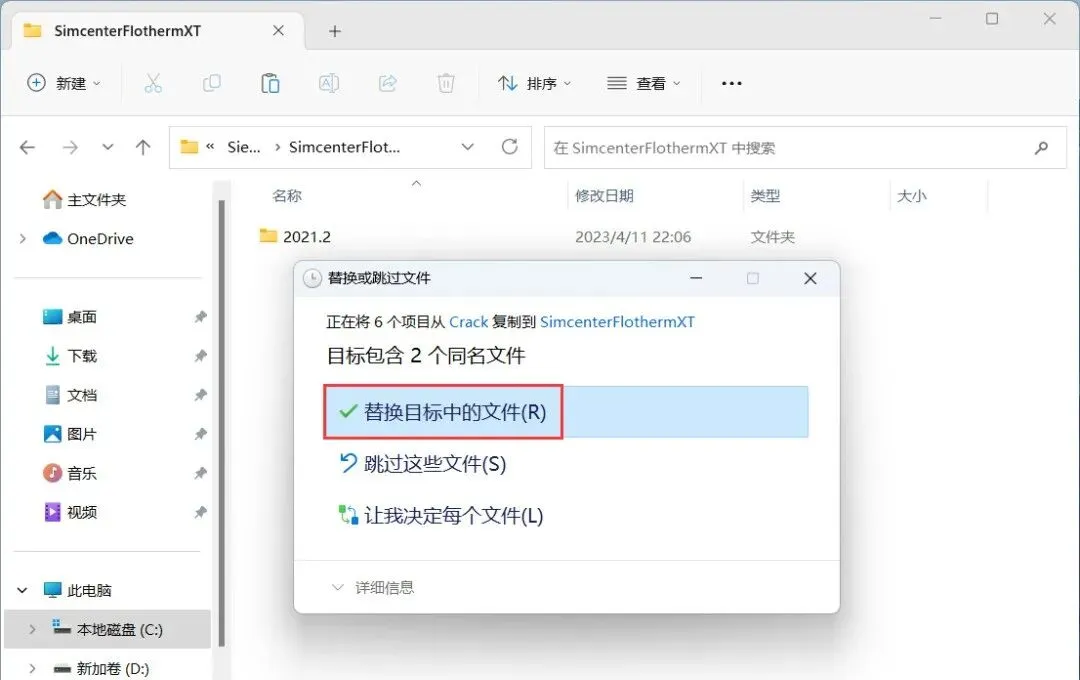Click the search box for SimcenterFlothermXT

[804, 147]
